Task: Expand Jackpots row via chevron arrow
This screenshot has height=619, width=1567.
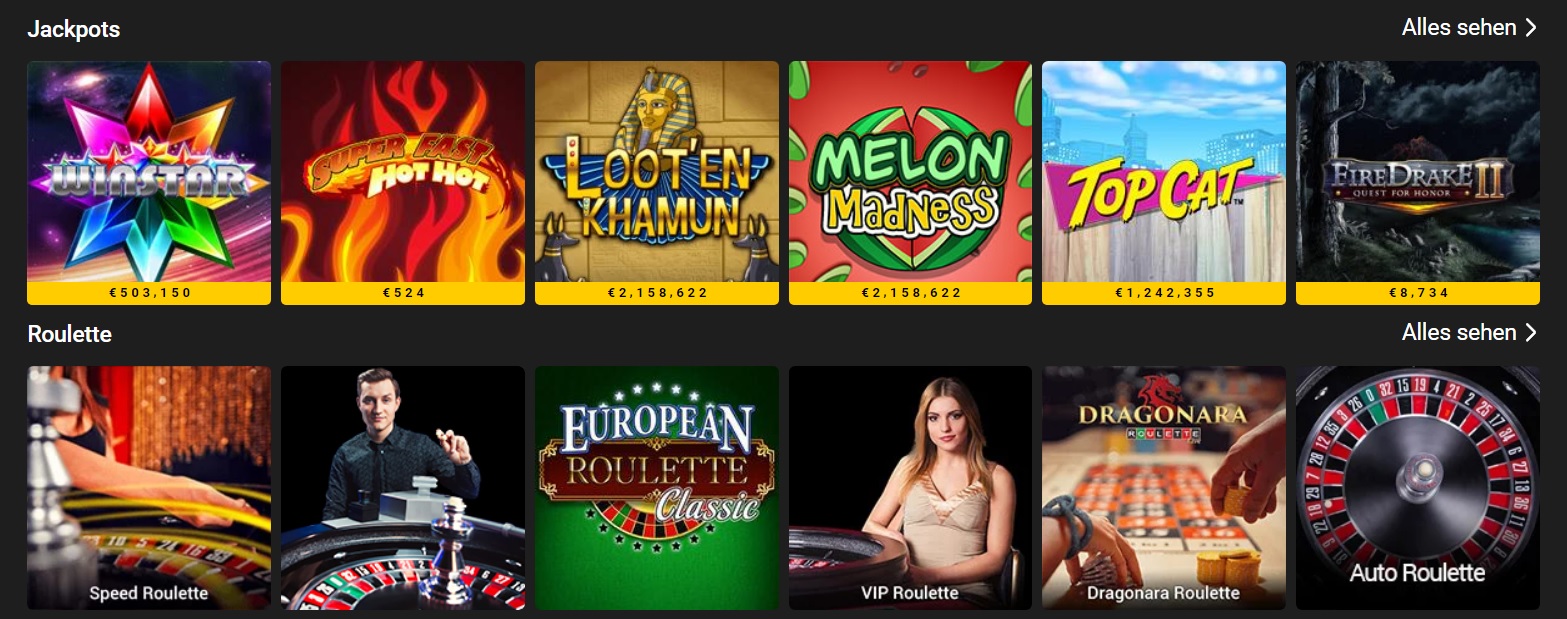Action: coord(1531,27)
